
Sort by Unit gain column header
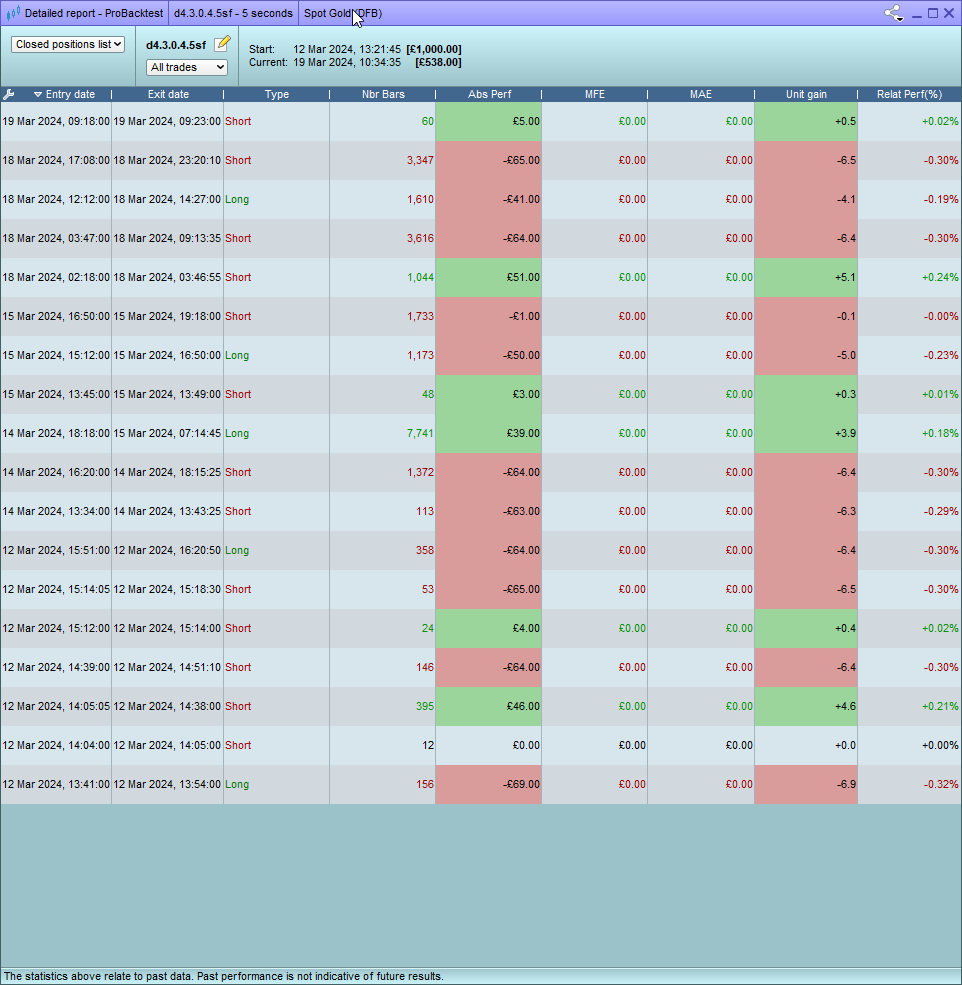(x=806, y=94)
